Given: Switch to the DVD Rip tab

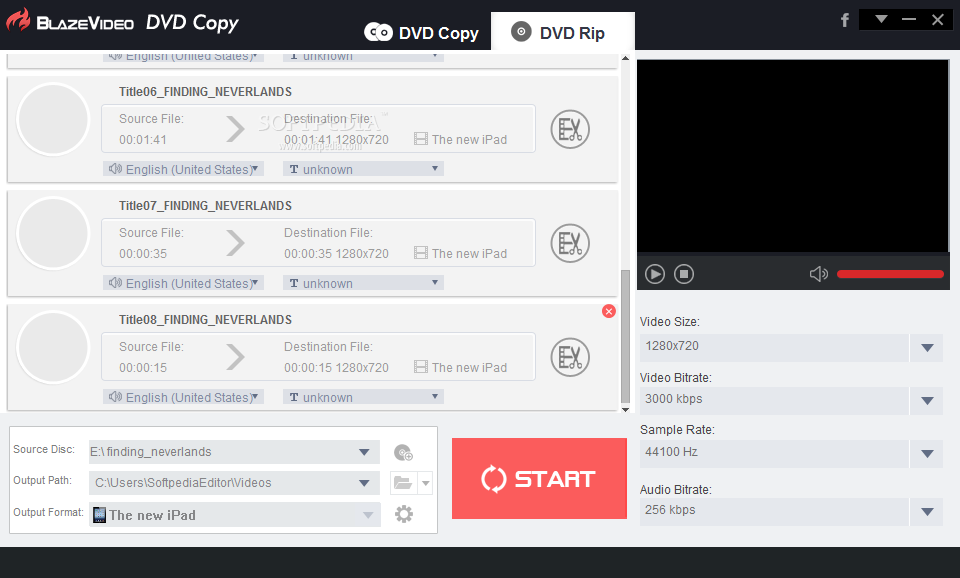Looking at the screenshot, I should (x=562, y=32).
